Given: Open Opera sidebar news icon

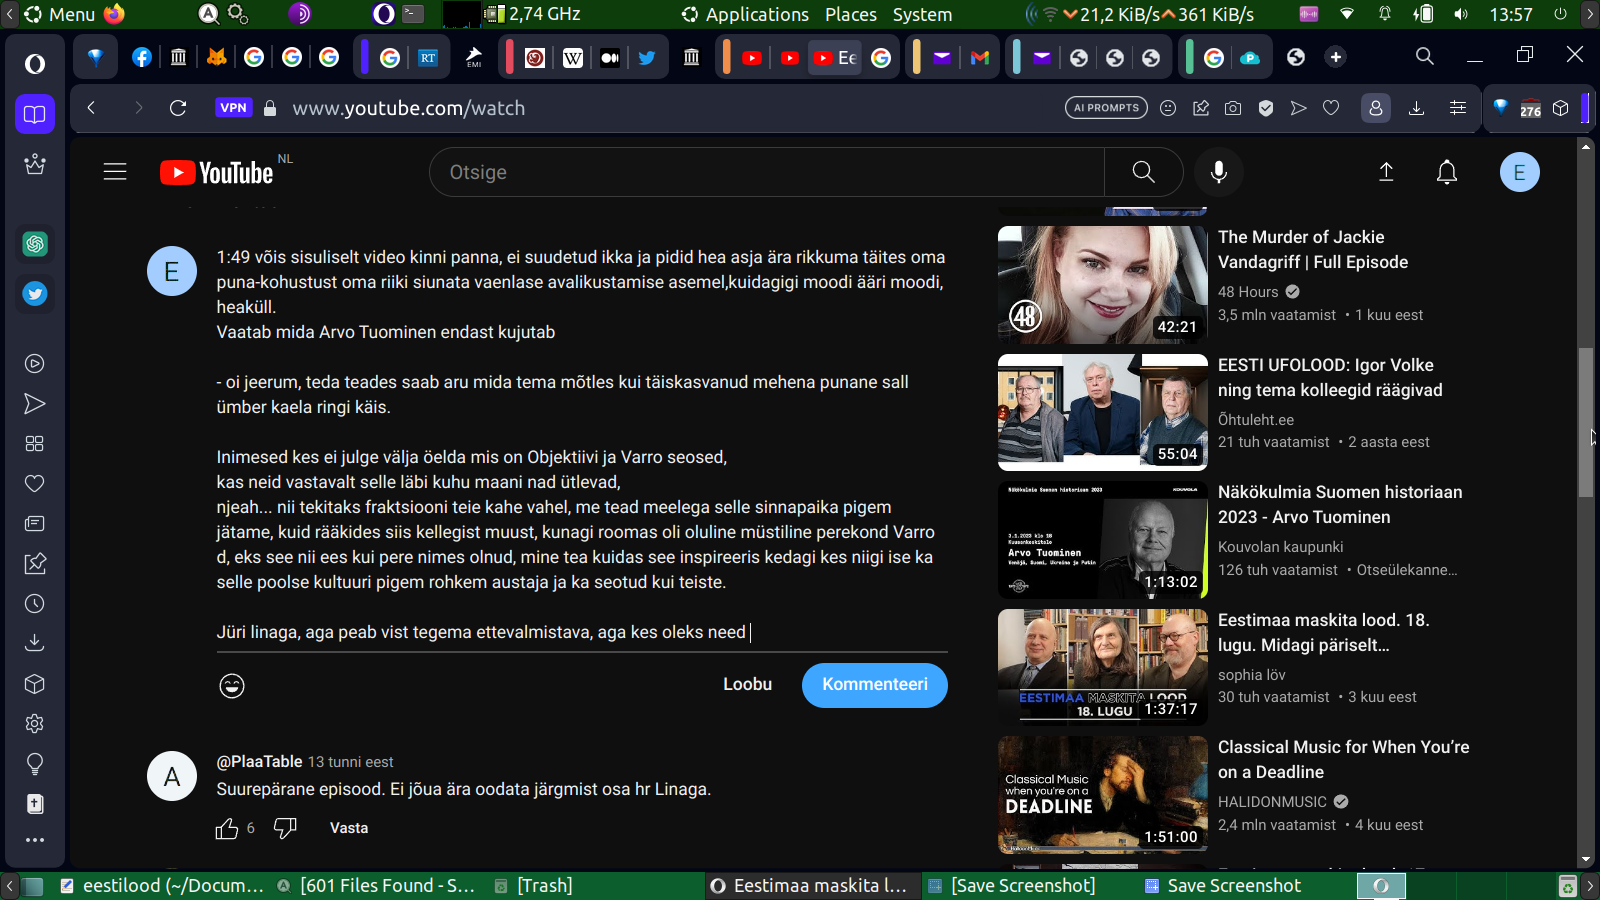Looking at the screenshot, I should pos(35,524).
